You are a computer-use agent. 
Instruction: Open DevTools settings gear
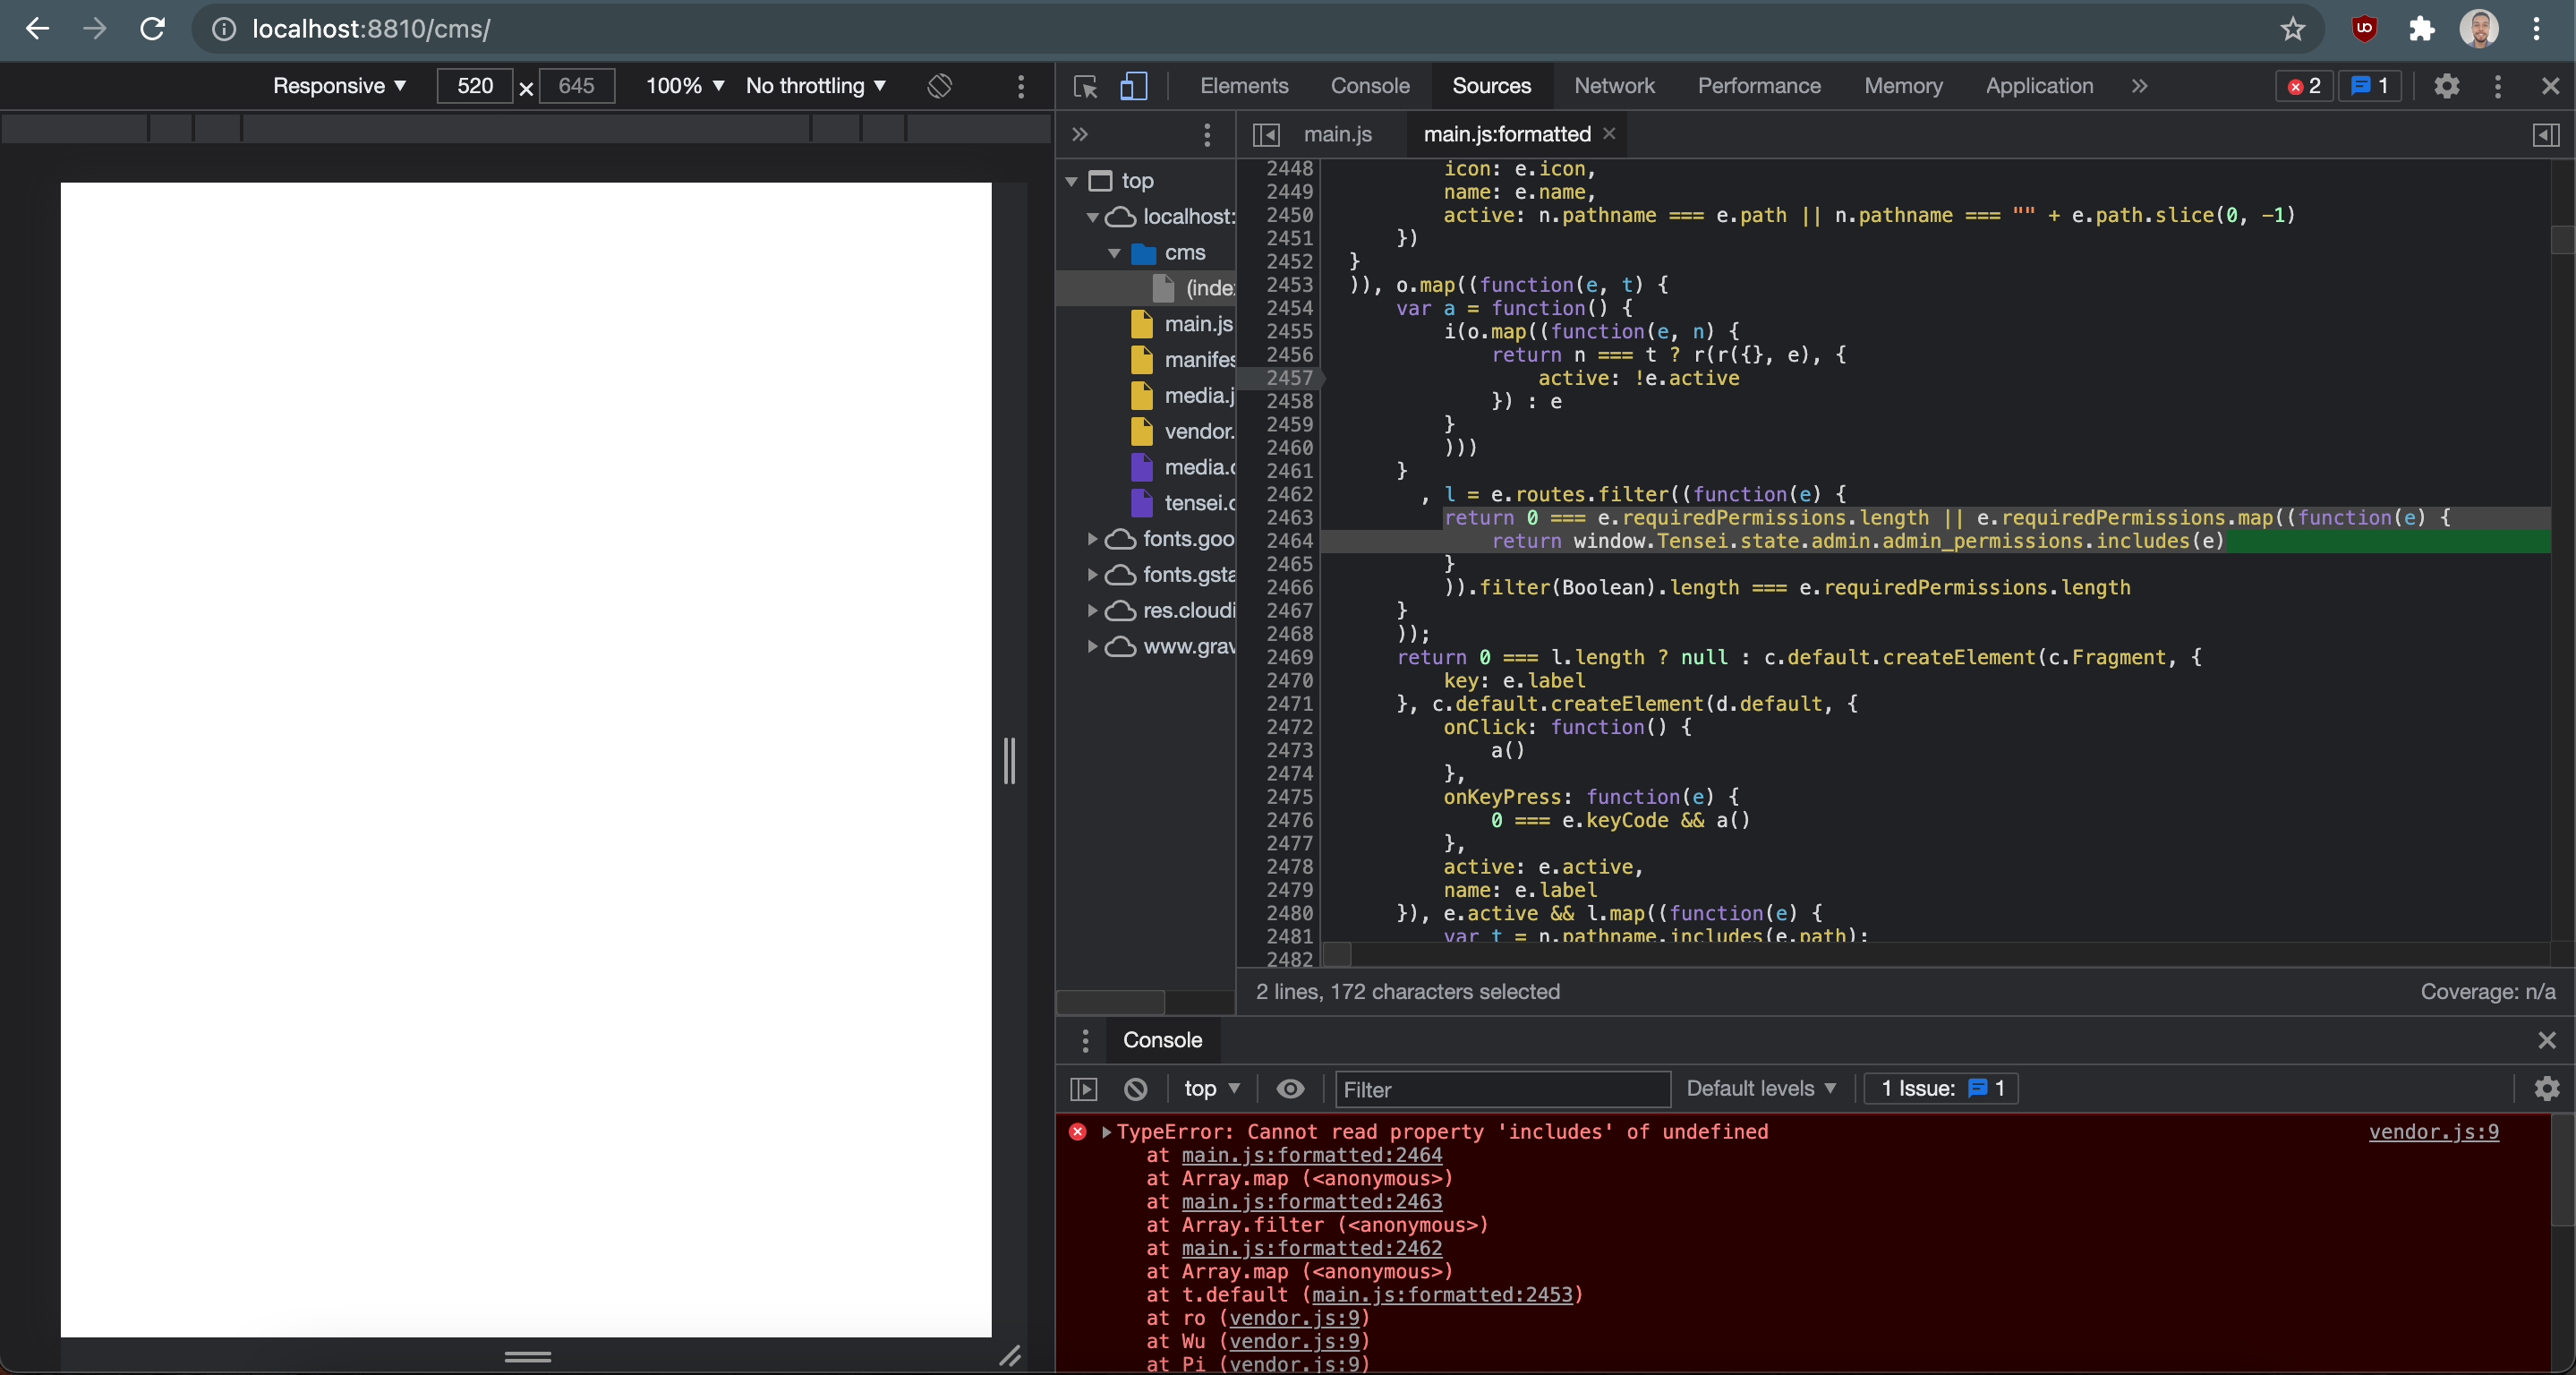2447,86
